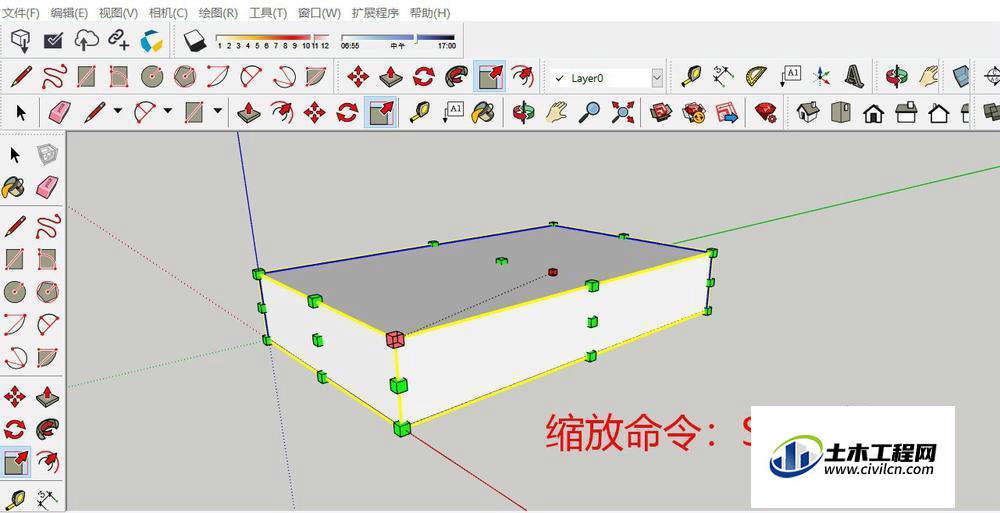Select the Circle tool in the left palette
Viewport: 1000px width, 513px height.
(x=14, y=292)
